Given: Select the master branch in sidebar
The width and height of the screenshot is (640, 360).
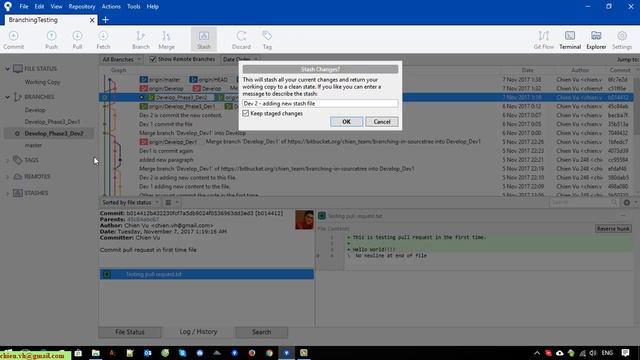Looking at the screenshot, I should coord(33,145).
